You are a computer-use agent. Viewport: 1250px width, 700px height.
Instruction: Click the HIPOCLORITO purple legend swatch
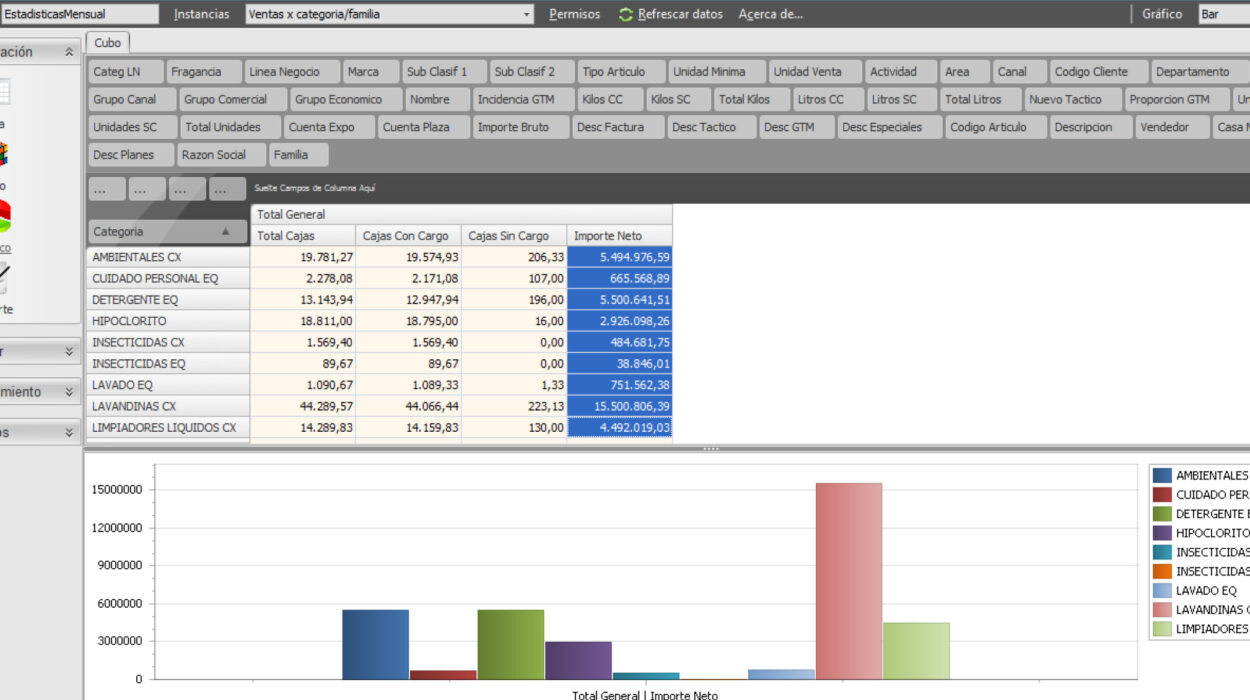(1161, 533)
